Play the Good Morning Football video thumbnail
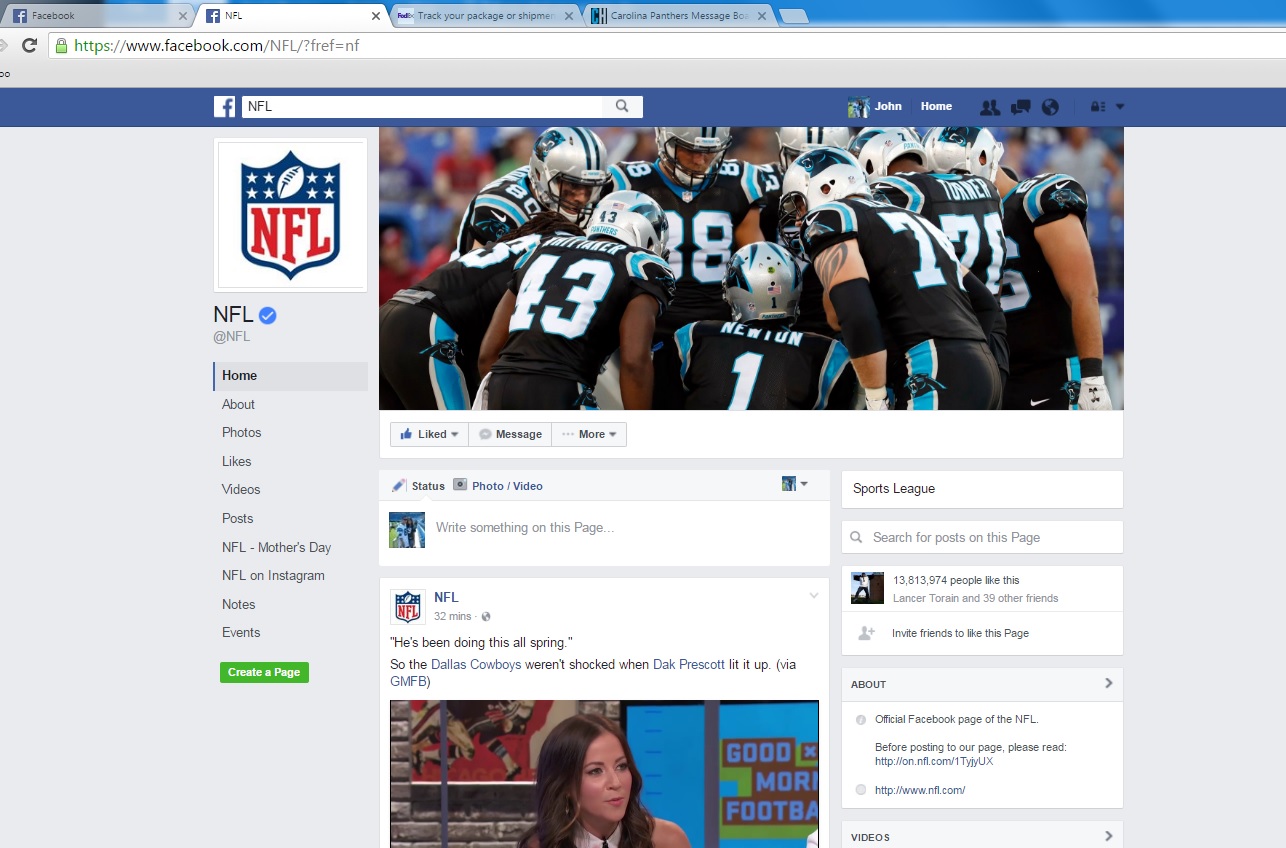 click(x=604, y=774)
